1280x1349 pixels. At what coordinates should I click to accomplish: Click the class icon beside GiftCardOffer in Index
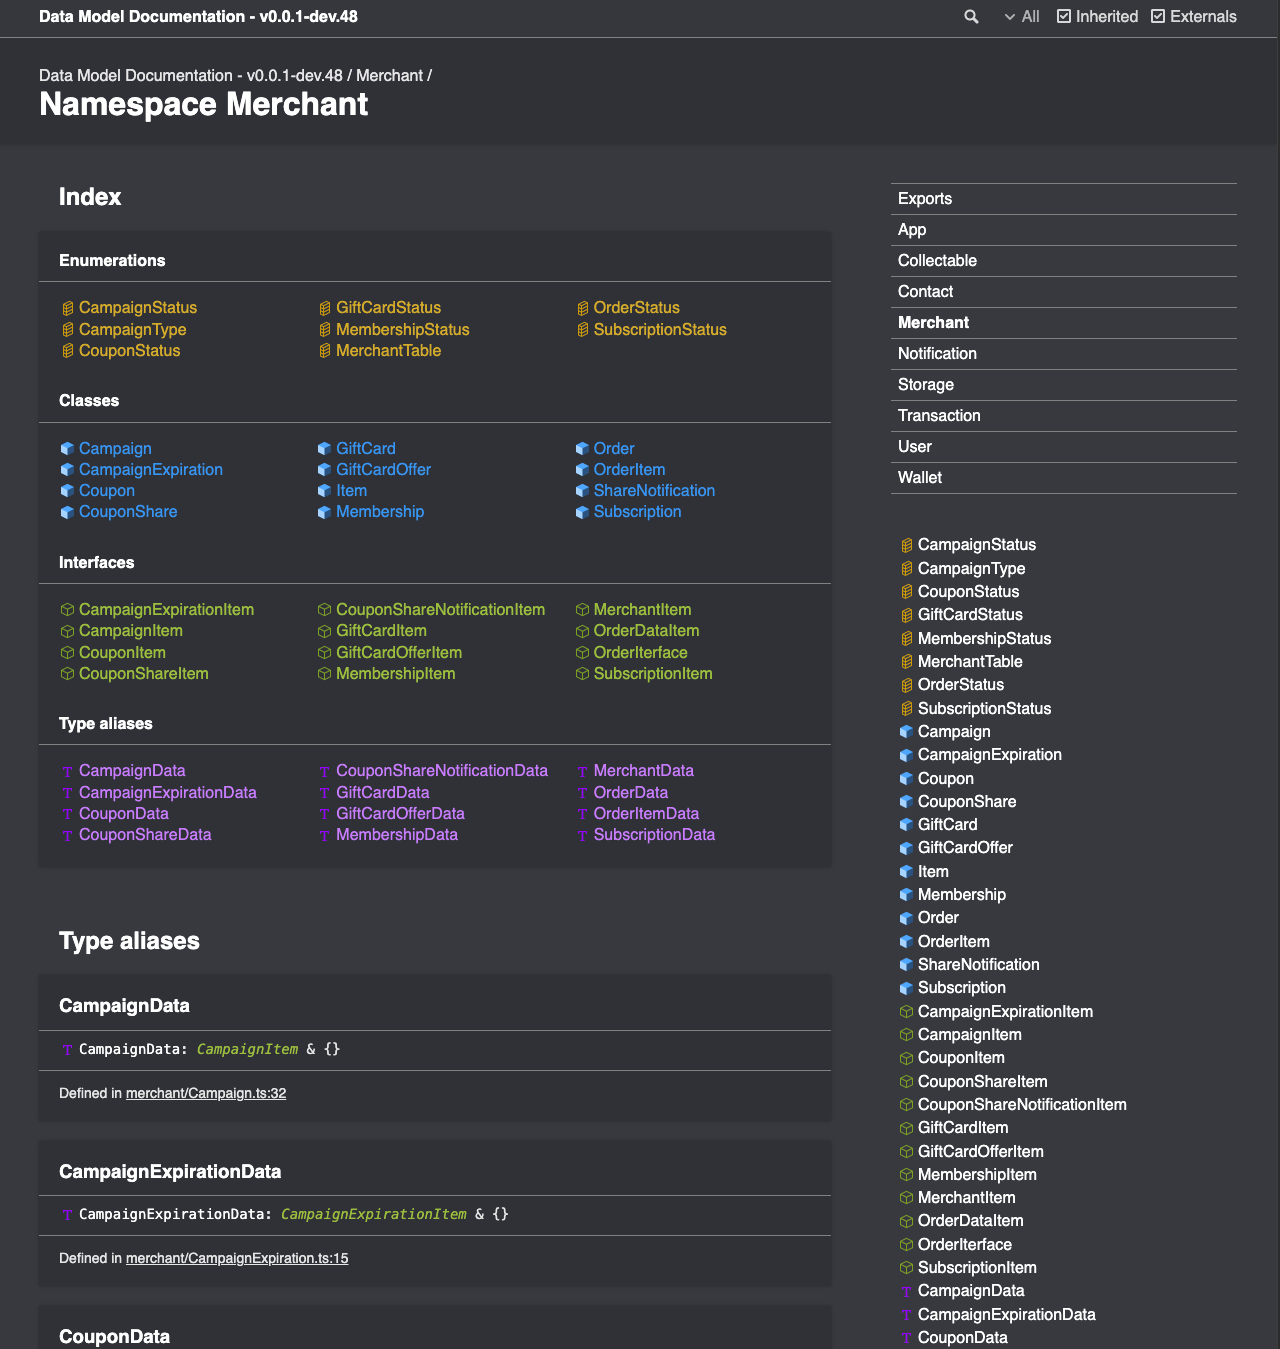(325, 470)
